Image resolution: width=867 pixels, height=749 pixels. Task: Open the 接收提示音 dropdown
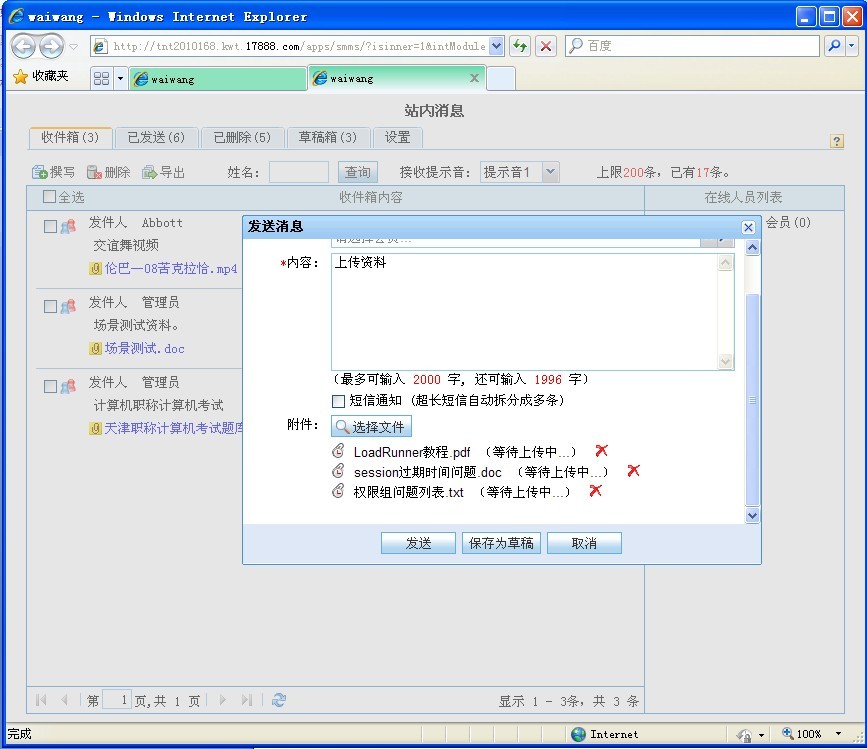click(x=550, y=172)
